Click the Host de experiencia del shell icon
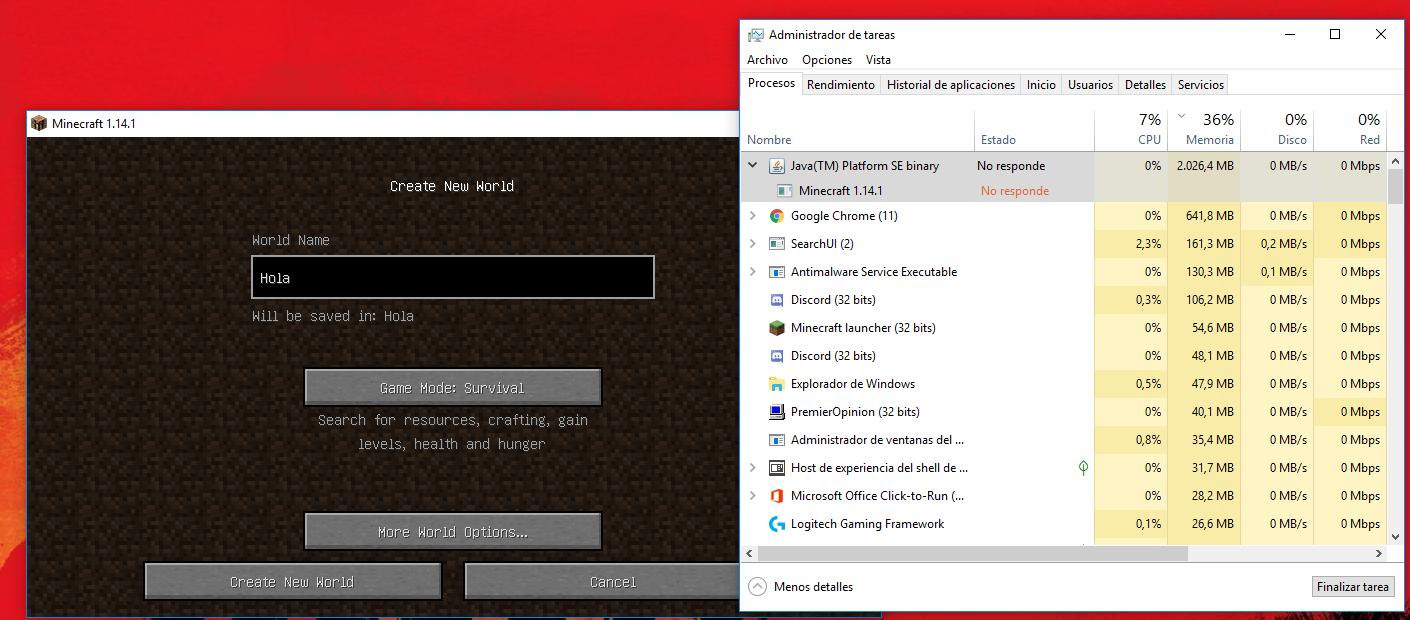 click(x=777, y=468)
